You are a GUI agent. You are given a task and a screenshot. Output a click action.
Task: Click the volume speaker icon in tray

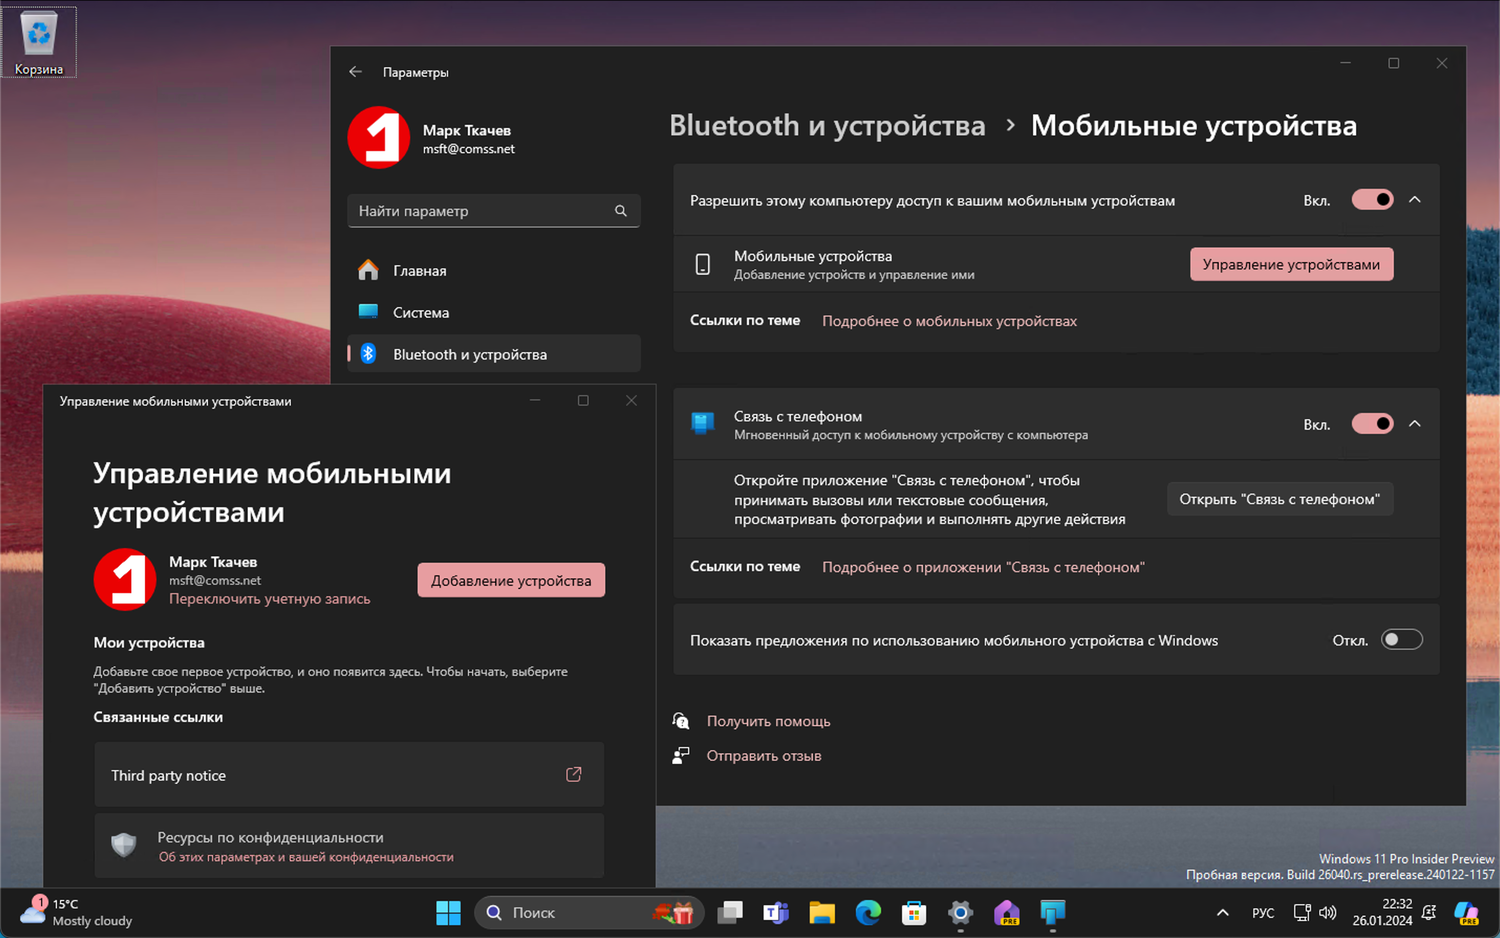tap(1327, 912)
